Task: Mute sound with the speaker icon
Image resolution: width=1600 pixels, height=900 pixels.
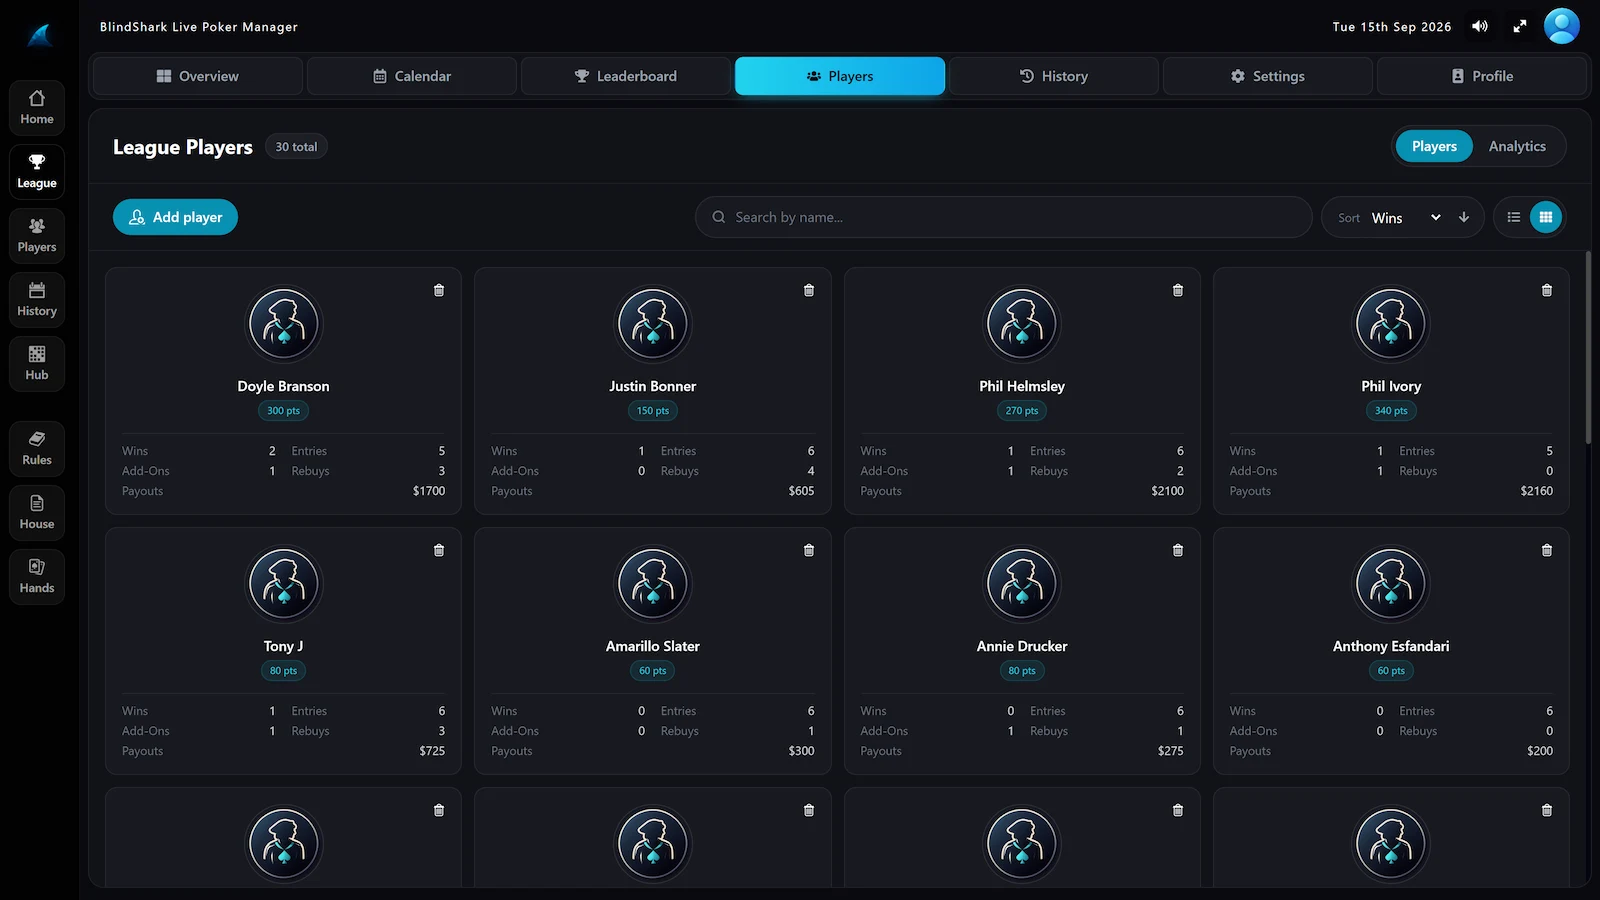Action: coord(1480,27)
